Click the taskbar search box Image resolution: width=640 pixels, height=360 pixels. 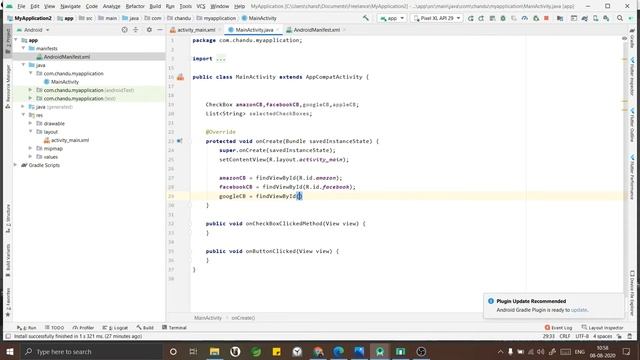pyautogui.click(x=91, y=351)
